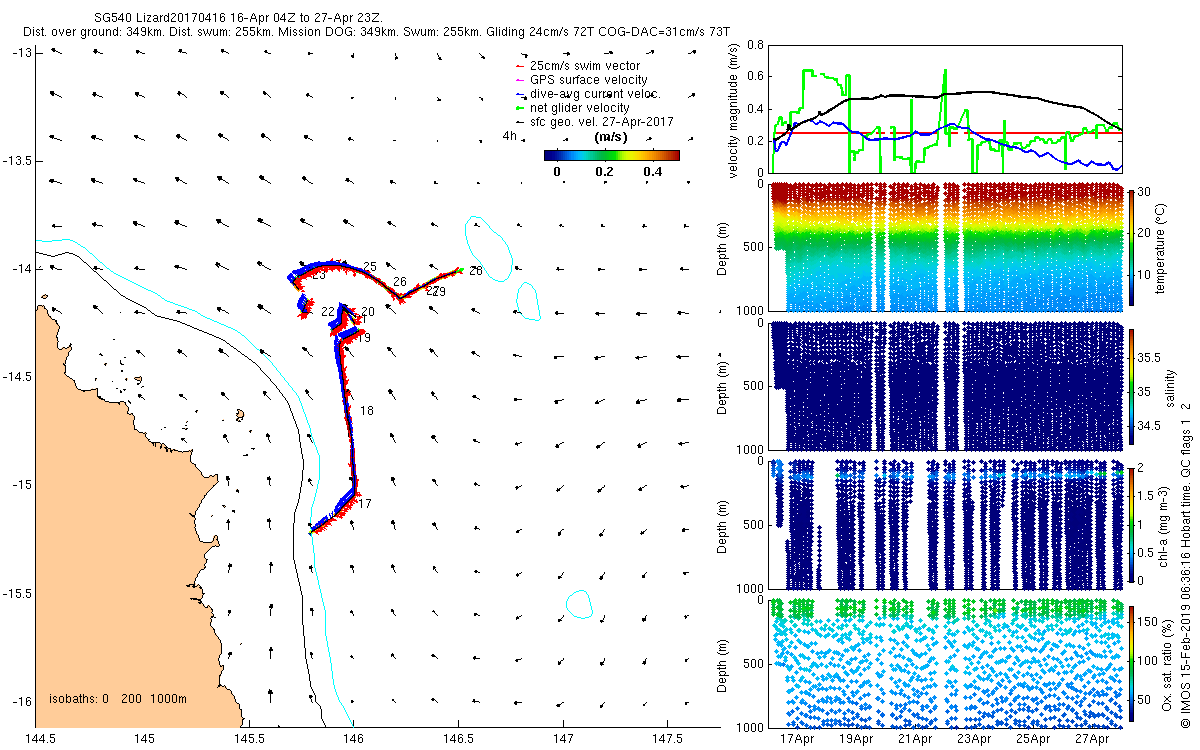This screenshot has width=1200, height=750.
Task: Click the '17Apr' date tick label
Action: click(x=798, y=740)
